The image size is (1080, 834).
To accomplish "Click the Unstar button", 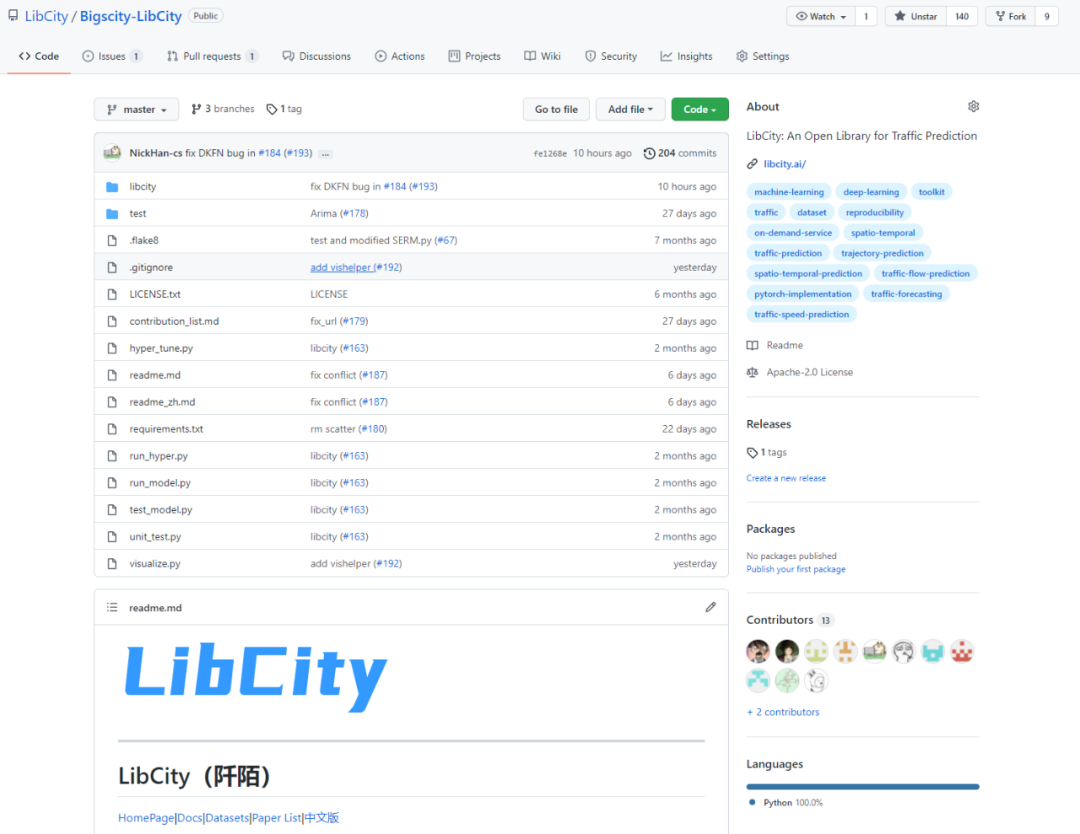I will 916,16.
